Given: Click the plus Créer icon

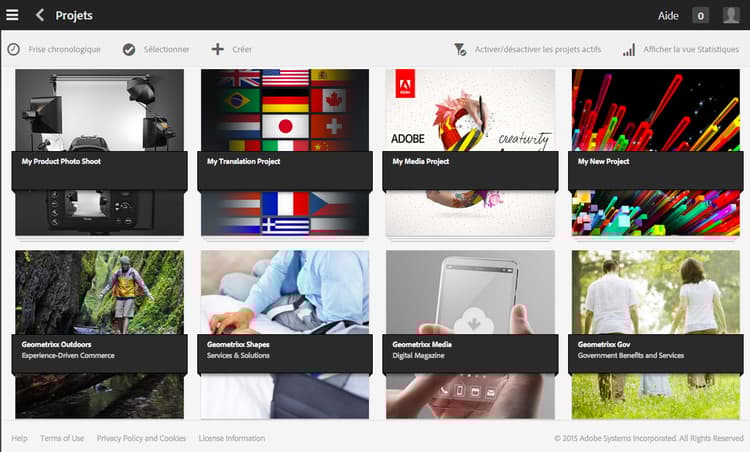Looking at the screenshot, I should point(218,49).
